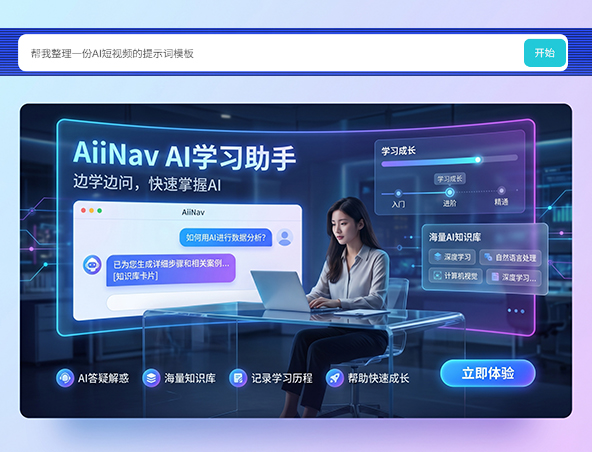592x452 pixels.
Task: Click the 进阶 stage node
Action: point(449,193)
